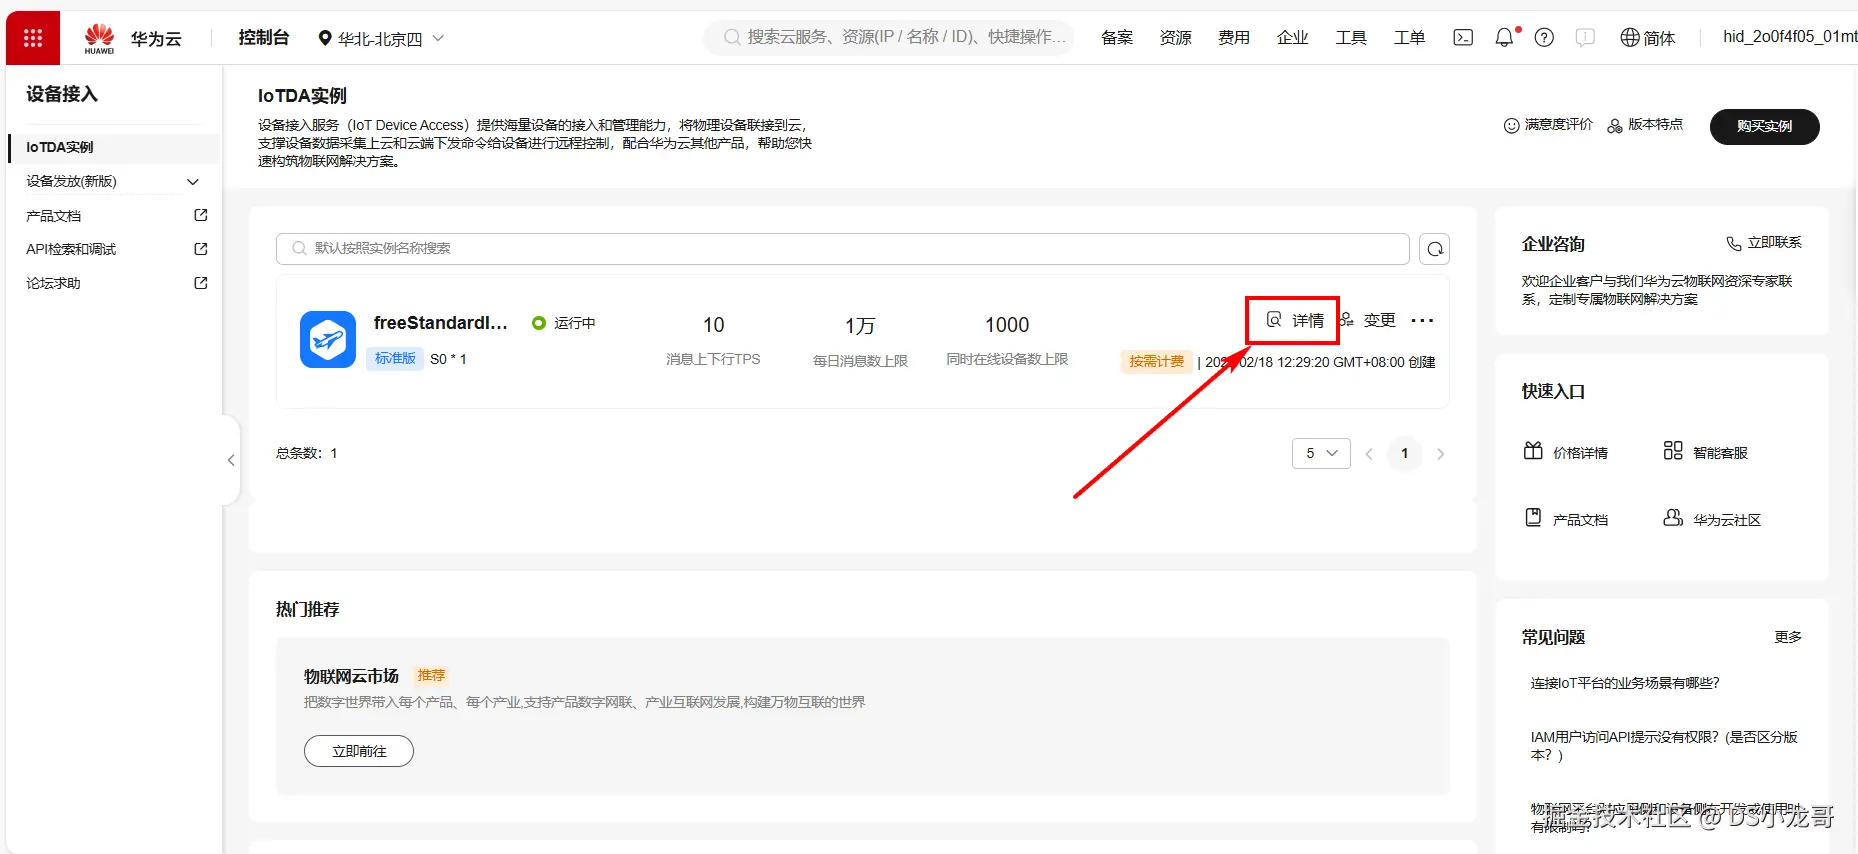Open 详情 for the freeStandard instance
Image resolution: width=1858 pixels, height=854 pixels.
(1295, 320)
